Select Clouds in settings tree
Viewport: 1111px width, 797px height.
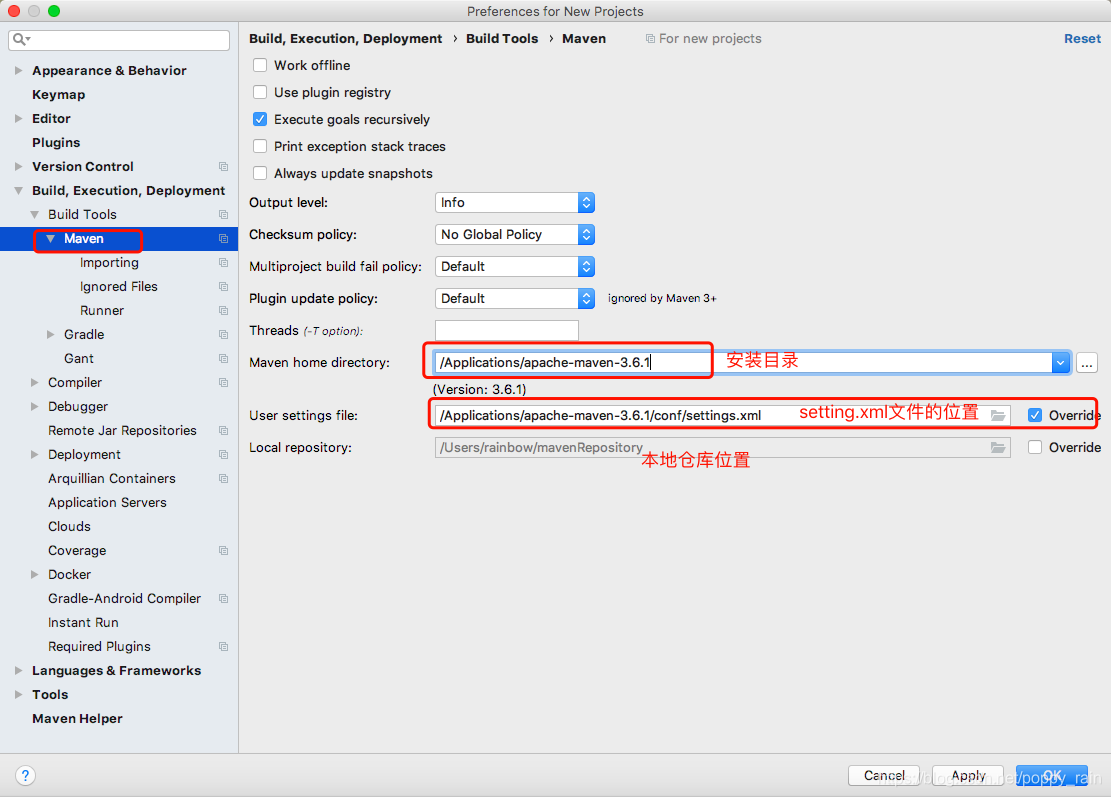coord(69,526)
